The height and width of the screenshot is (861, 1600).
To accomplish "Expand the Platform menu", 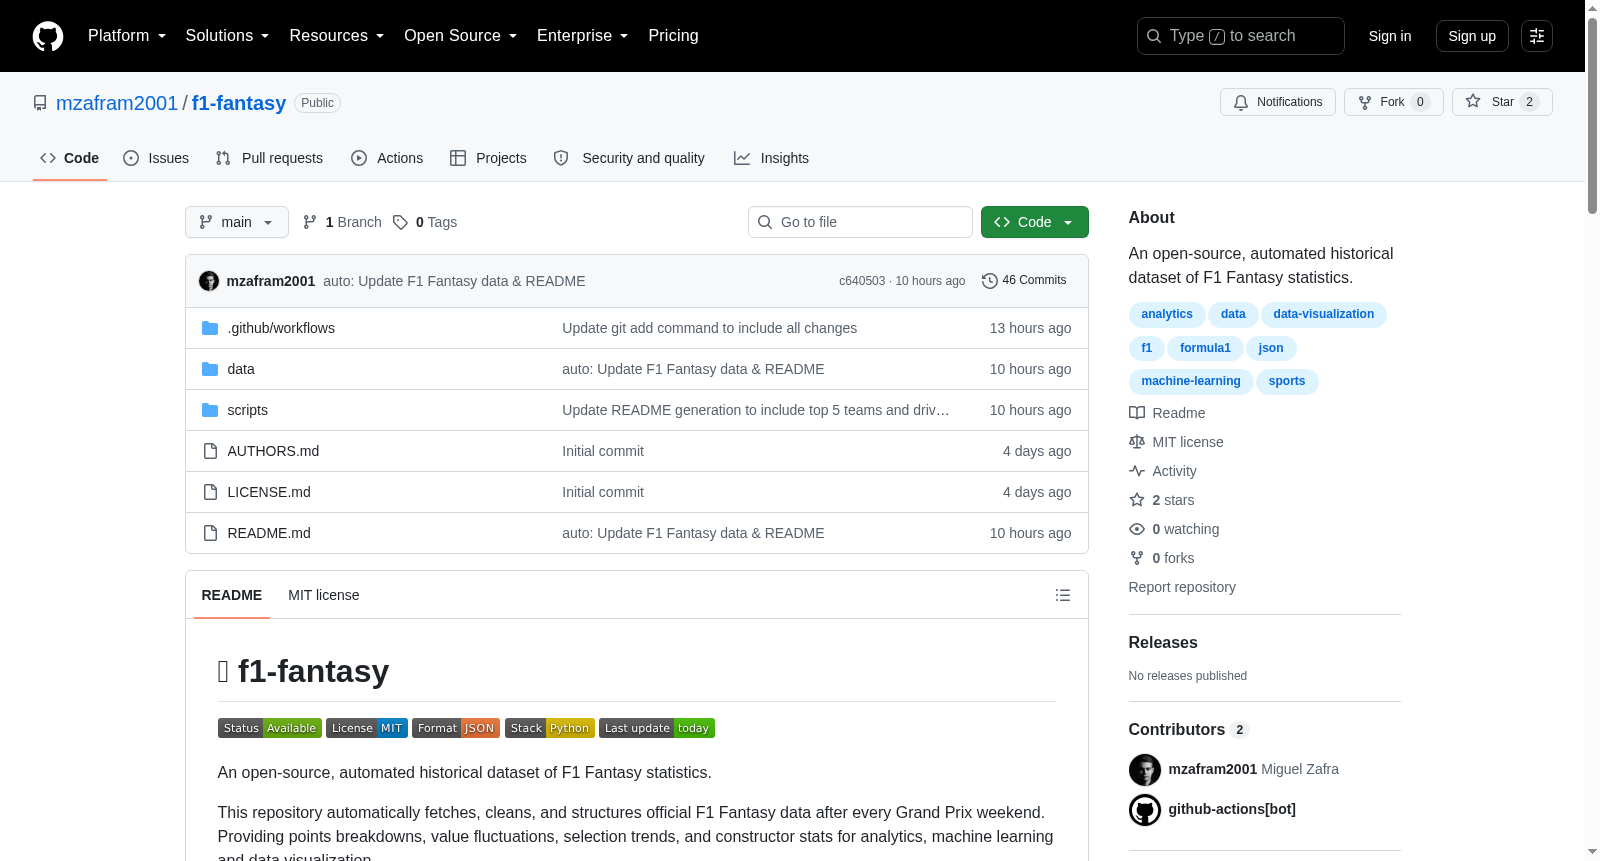I will coord(127,36).
